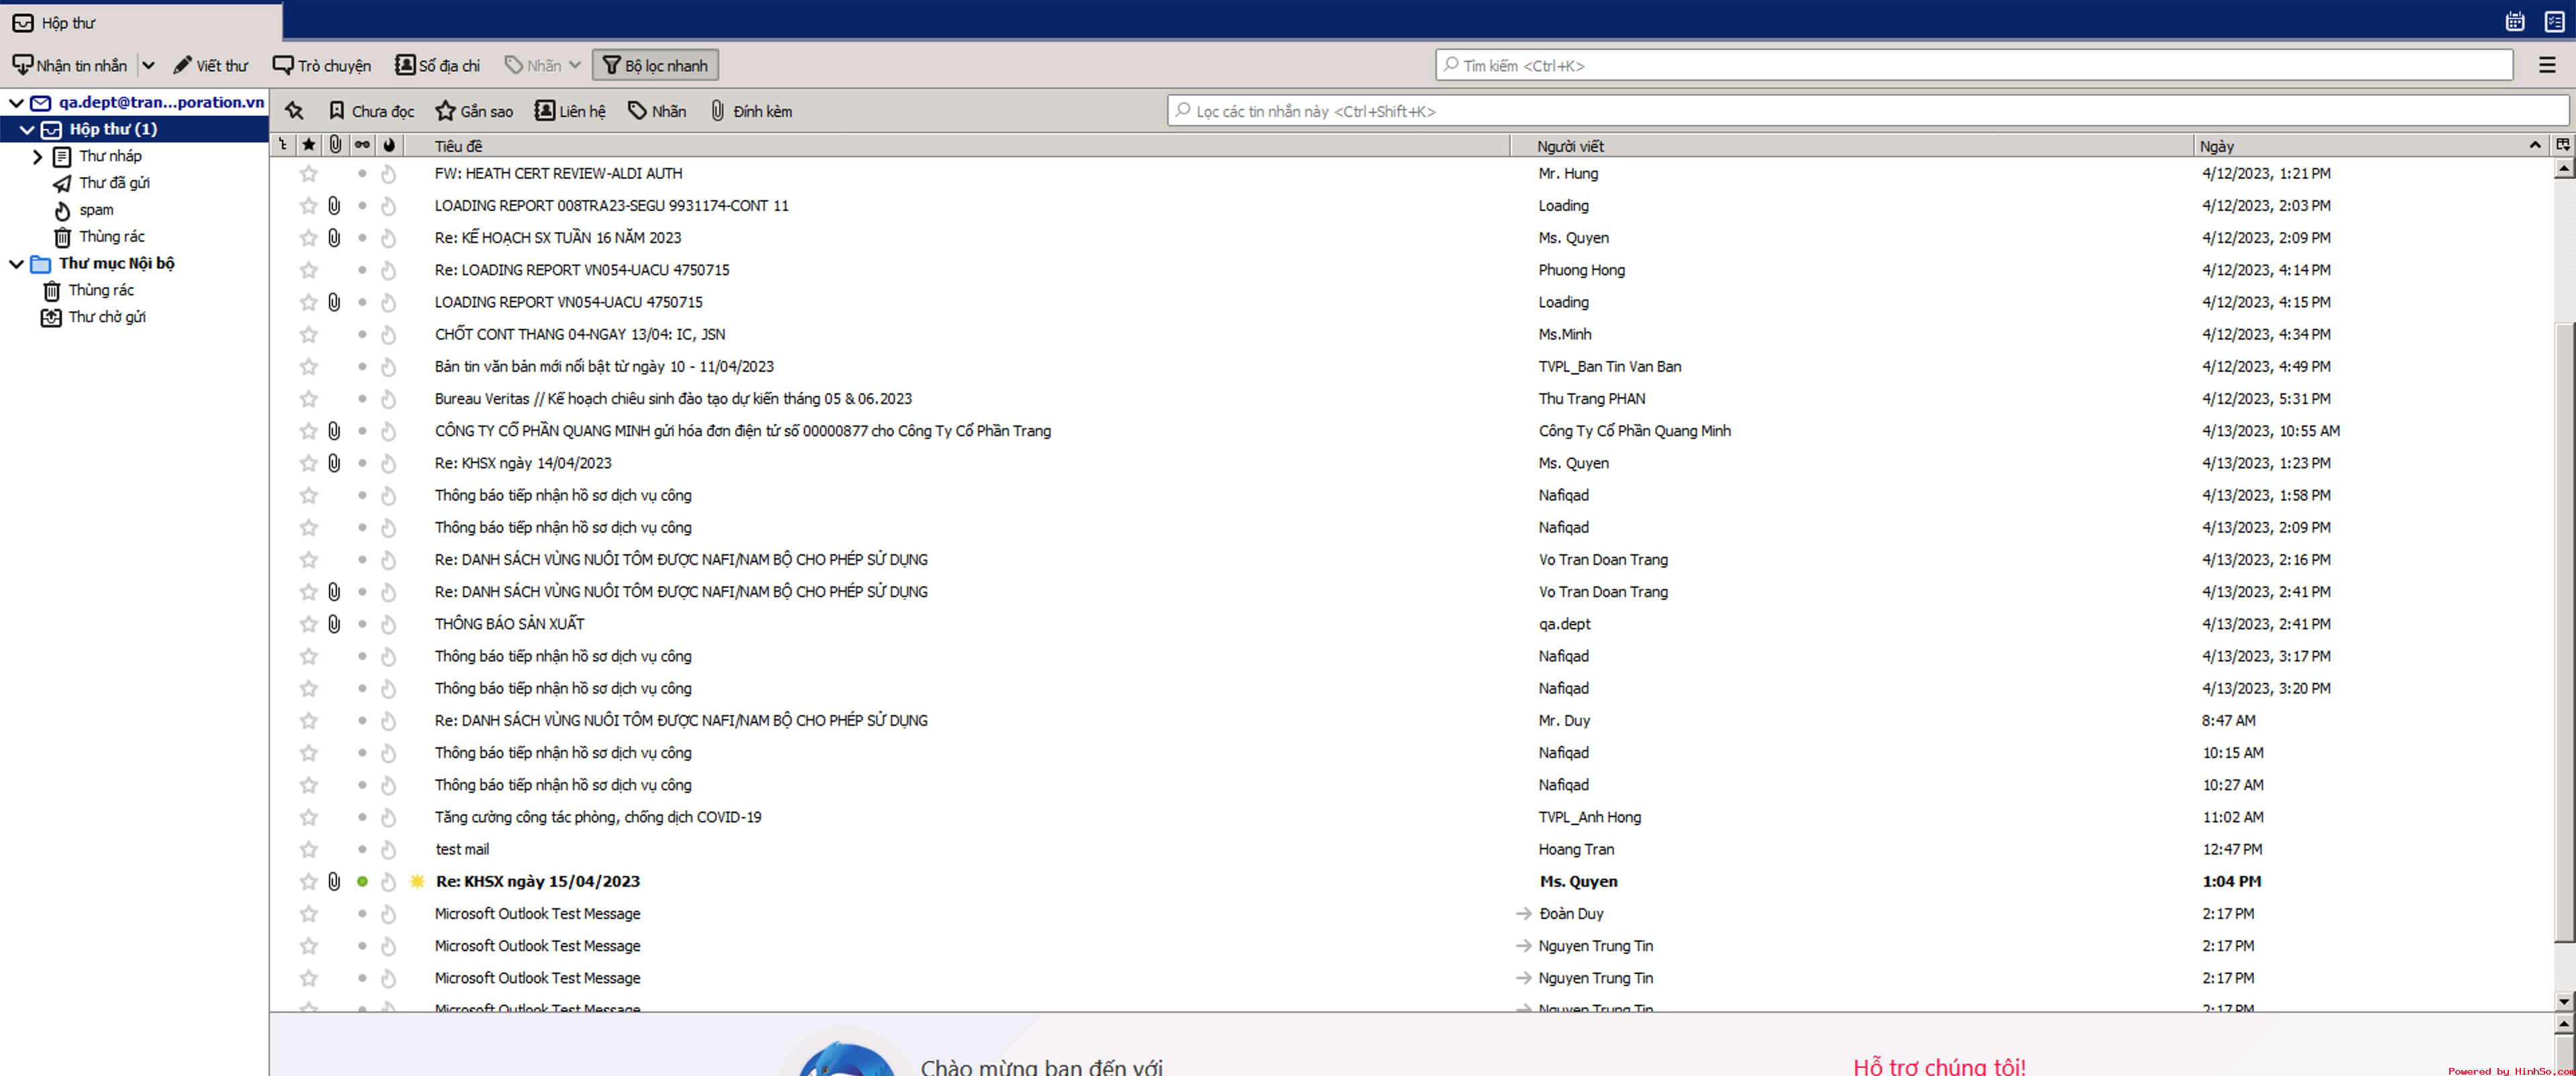This screenshot has height=1076, width=2576.
Task: Open the Viết thư compose button
Action: point(210,65)
